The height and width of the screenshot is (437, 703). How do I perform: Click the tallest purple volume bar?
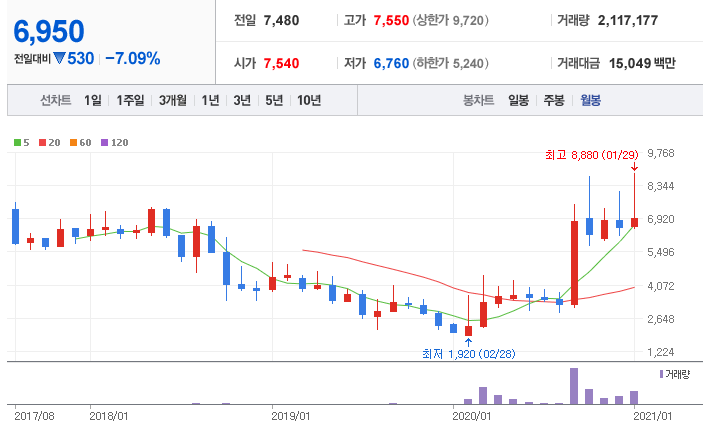click(574, 386)
